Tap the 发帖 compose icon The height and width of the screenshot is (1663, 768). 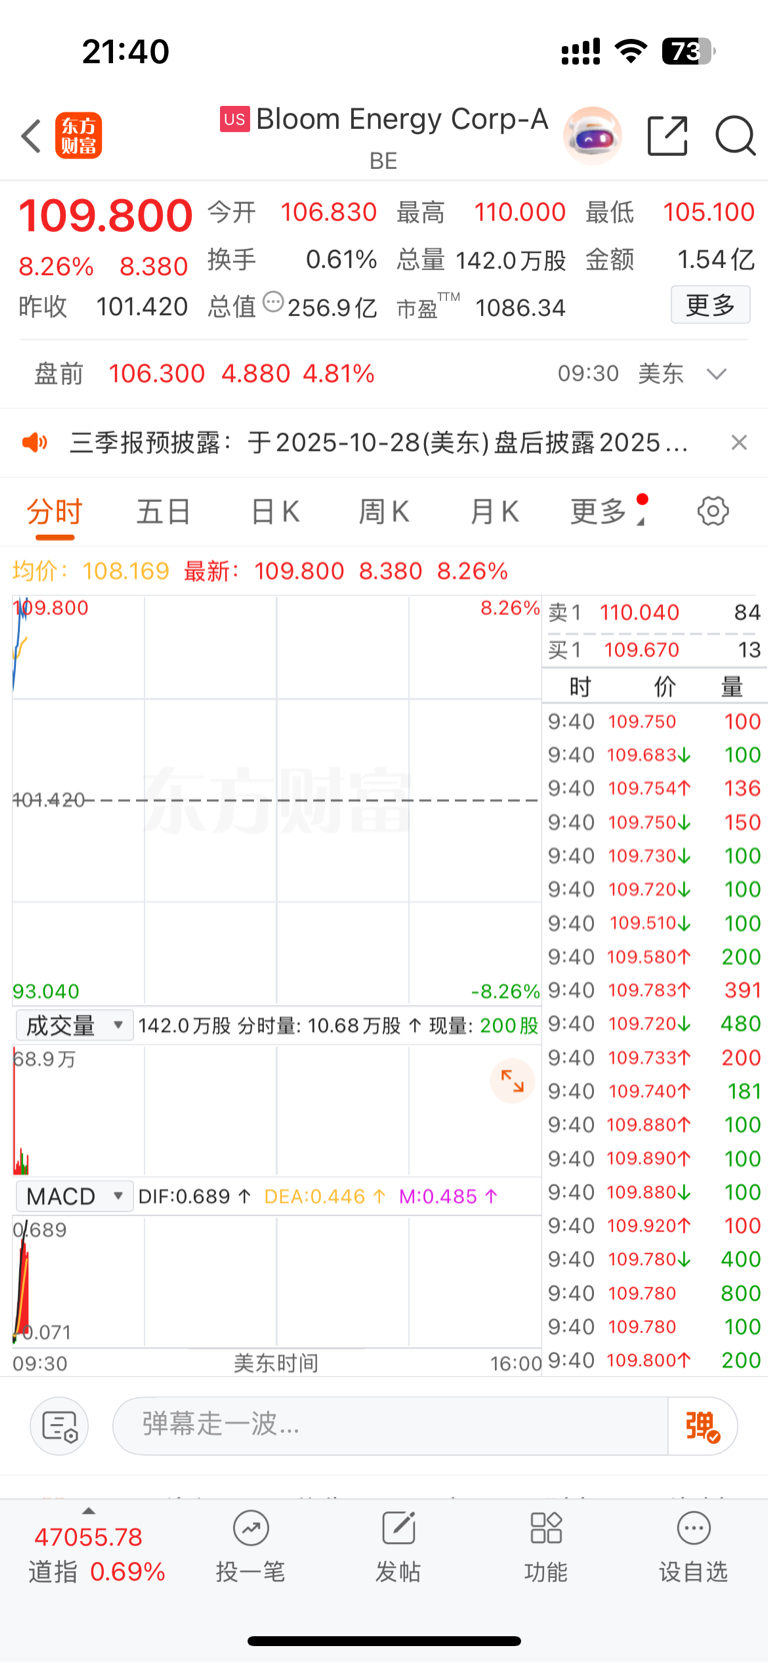[398, 1528]
